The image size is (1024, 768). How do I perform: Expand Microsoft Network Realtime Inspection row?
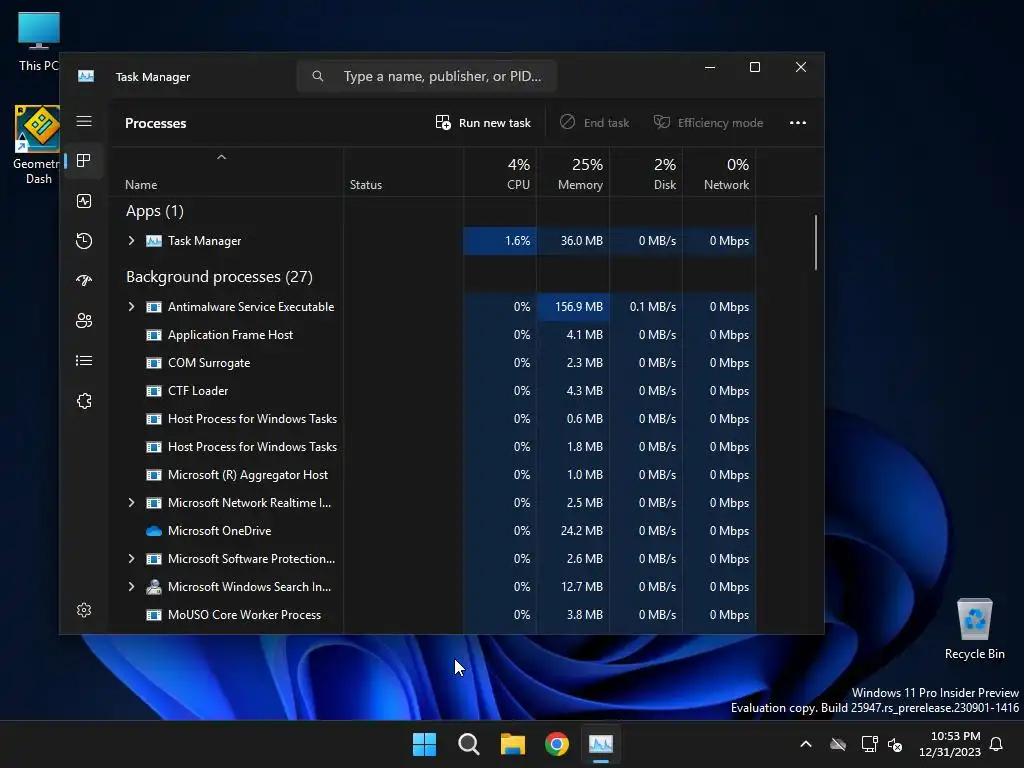131,503
